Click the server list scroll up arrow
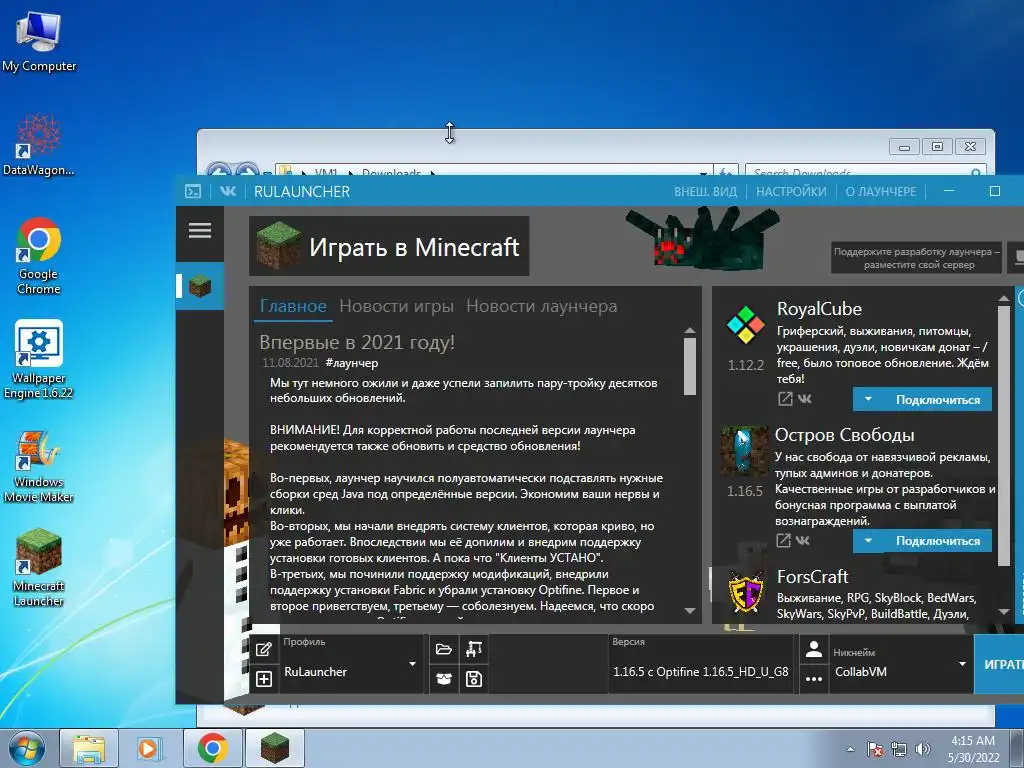Screen dimensions: 1024x768 [x=1004, y=298]
